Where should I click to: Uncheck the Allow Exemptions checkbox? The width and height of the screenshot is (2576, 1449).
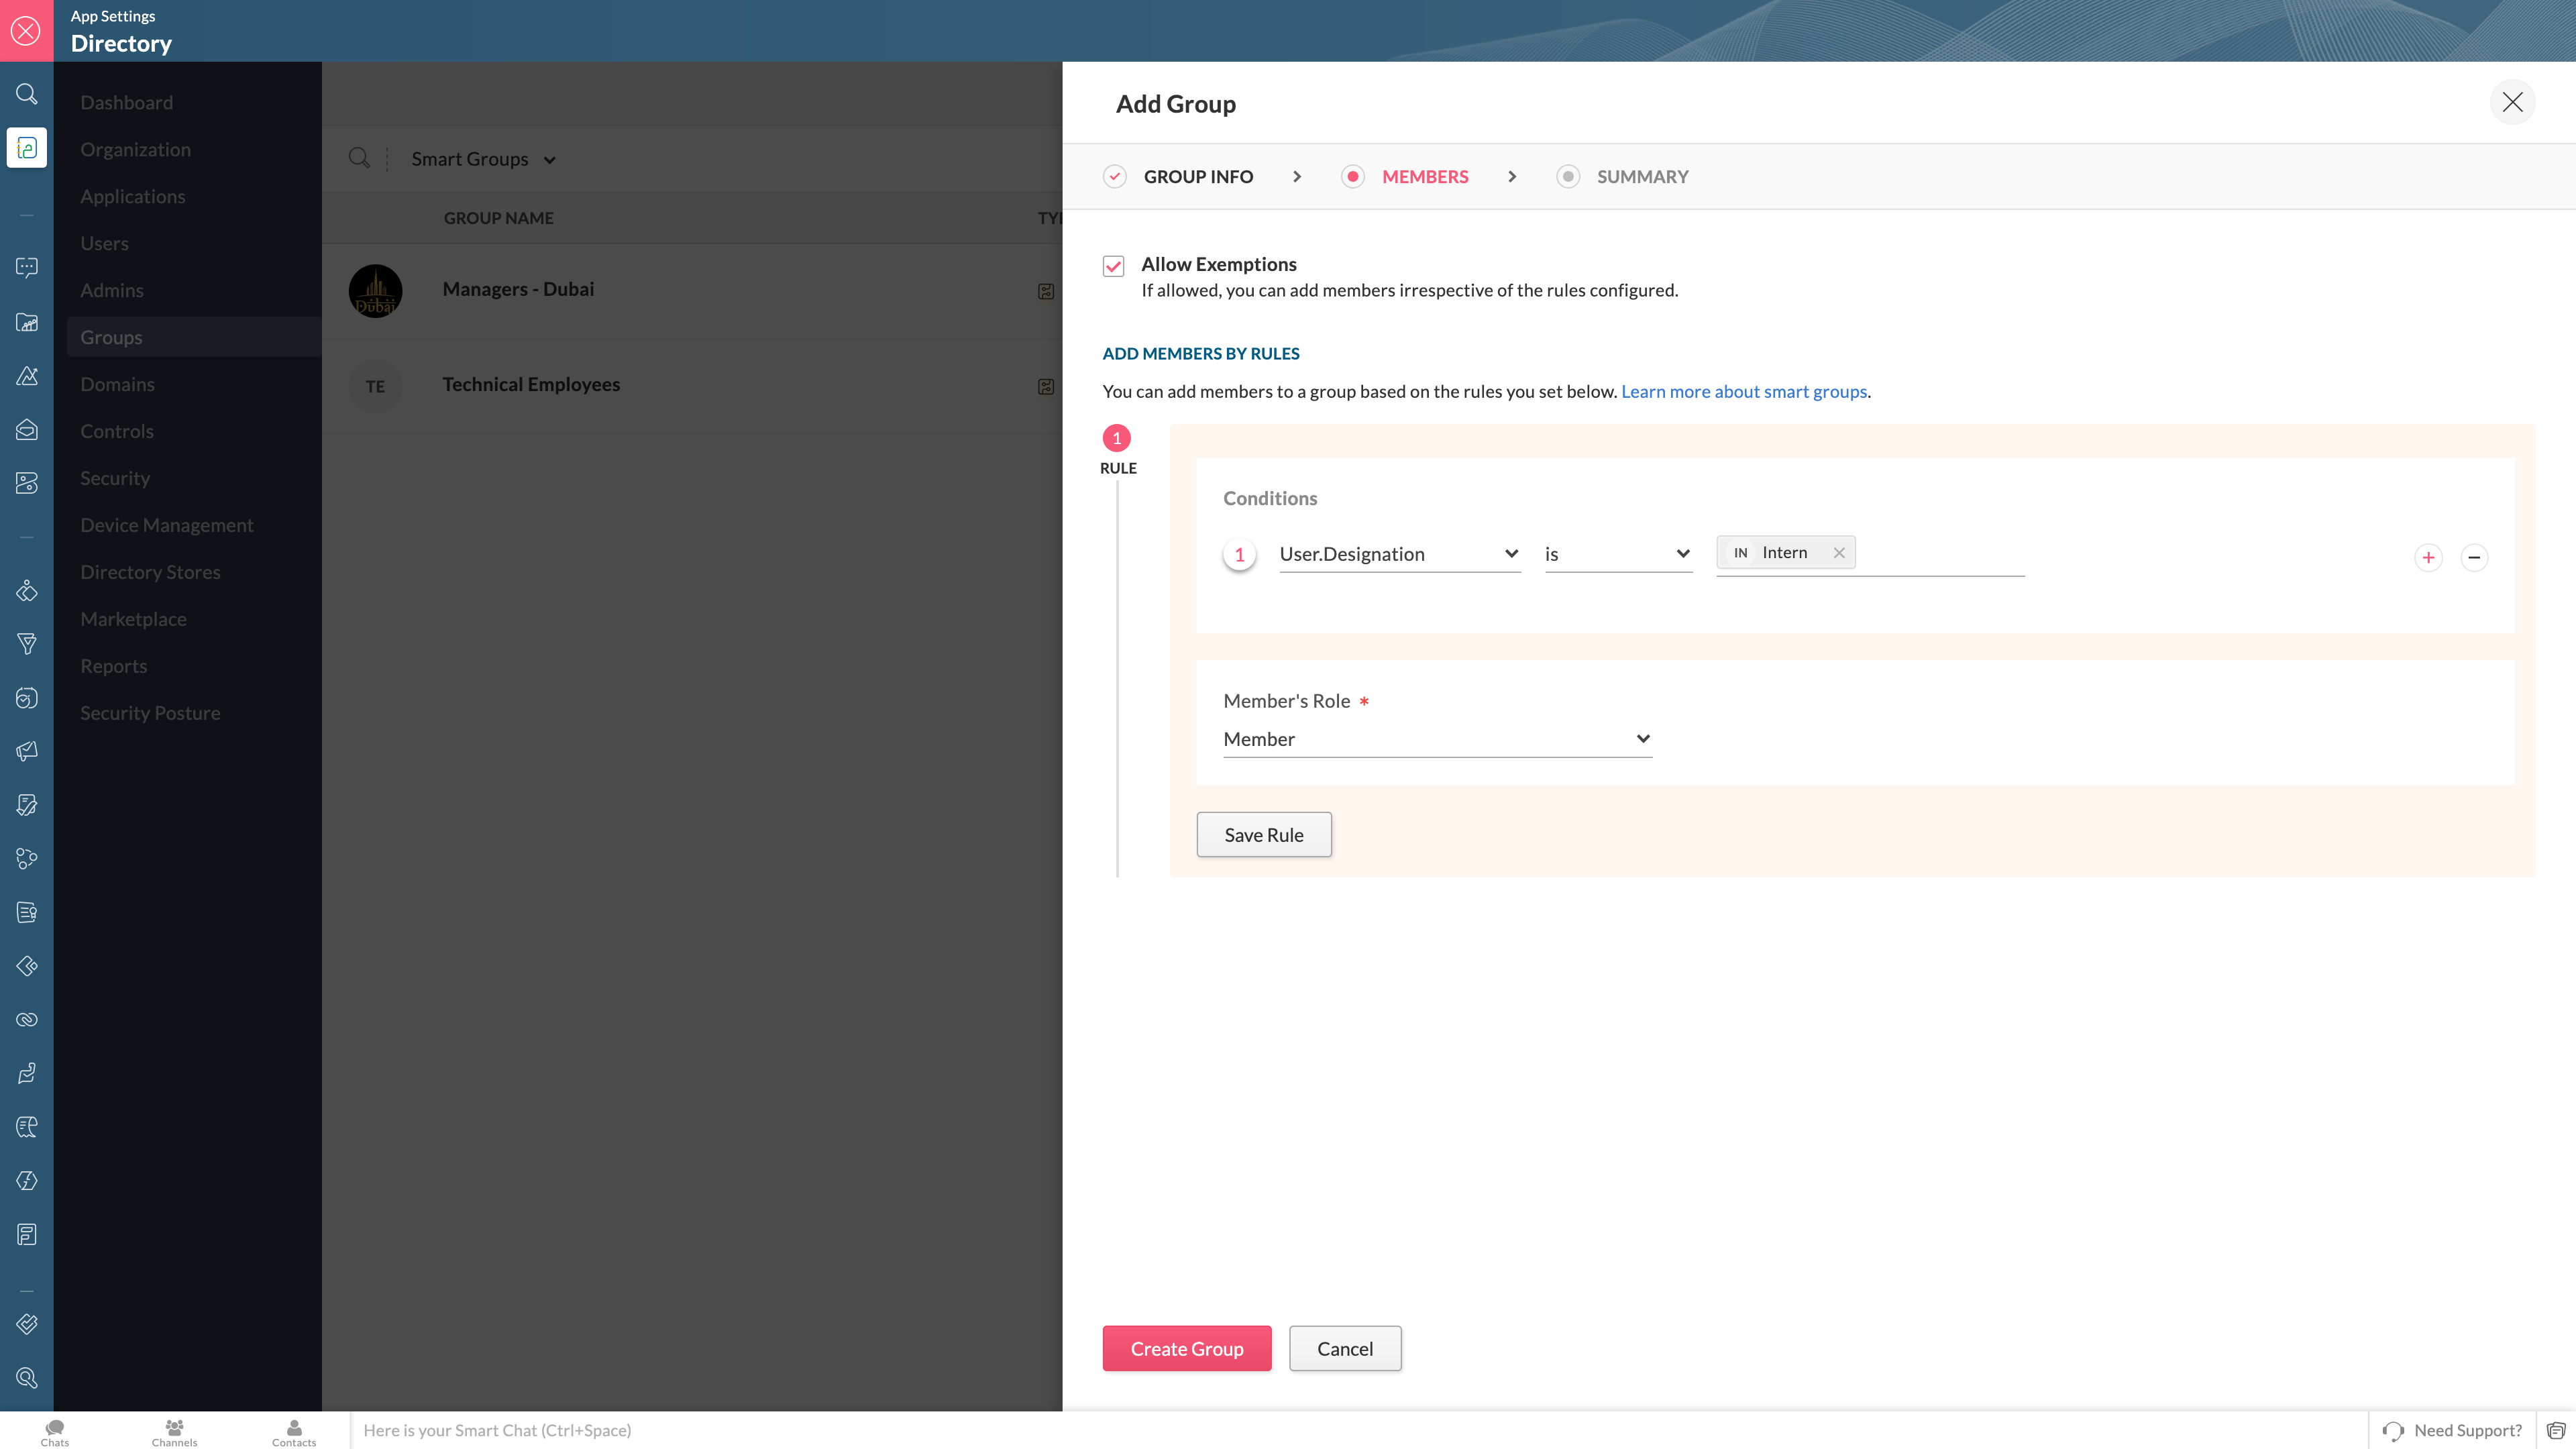click(1113, 266)
